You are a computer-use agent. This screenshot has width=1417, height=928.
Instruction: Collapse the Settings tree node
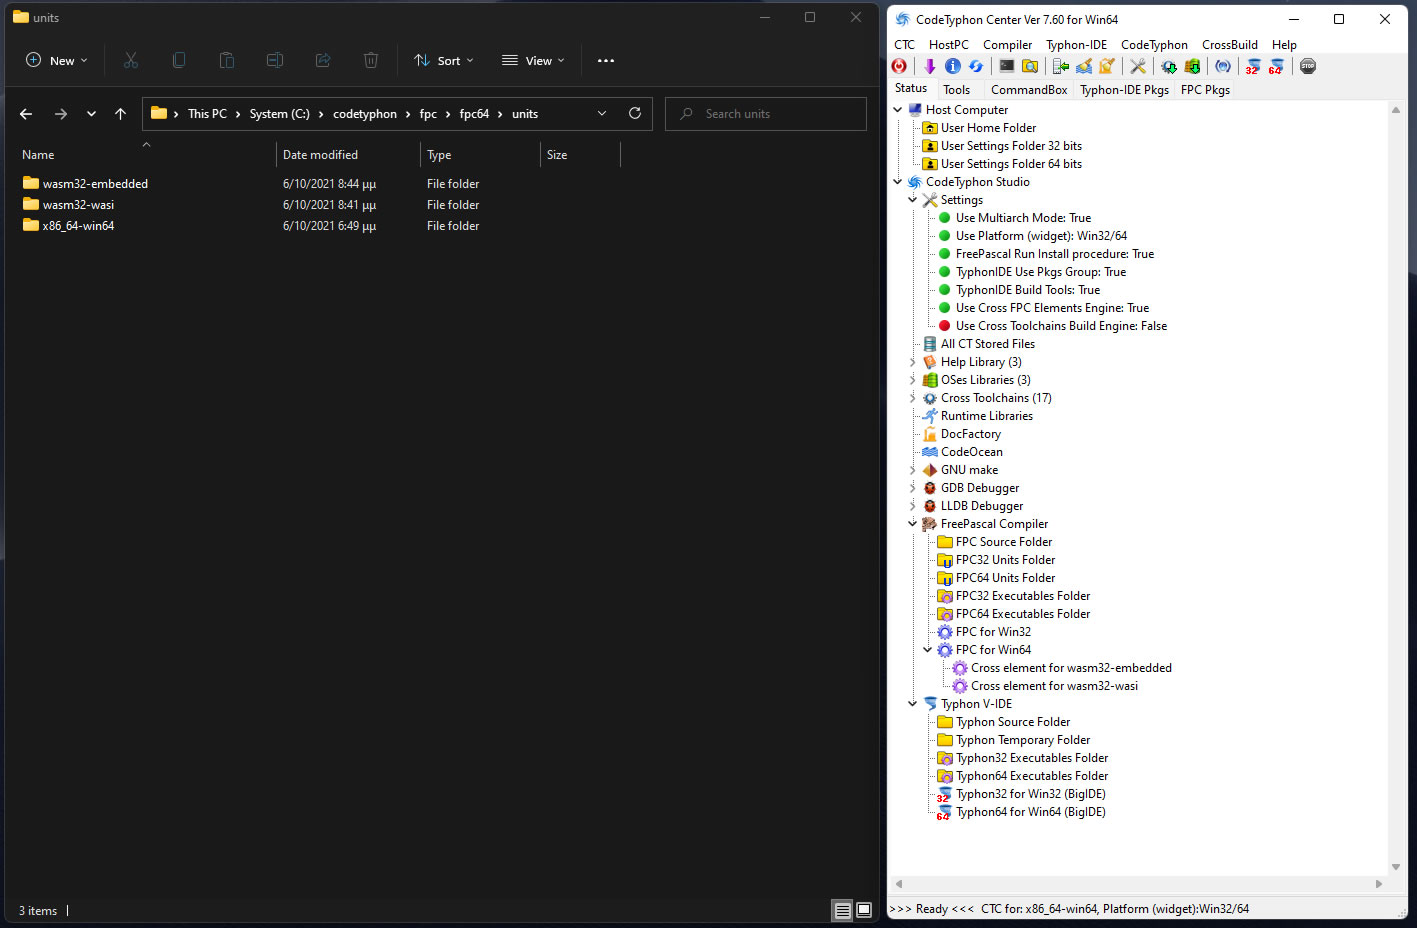click(913, 200)
